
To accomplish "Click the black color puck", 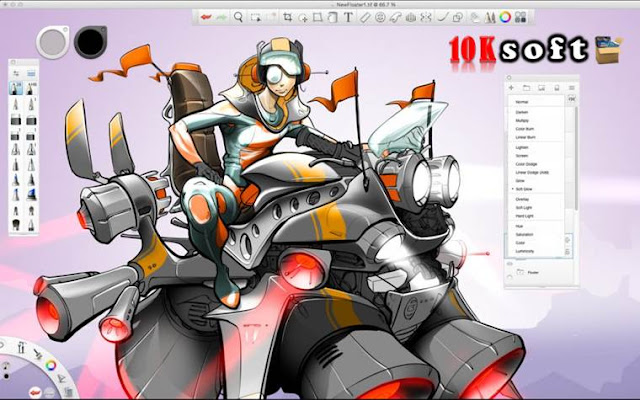I will pyautogui.click(x=90, y=42).
